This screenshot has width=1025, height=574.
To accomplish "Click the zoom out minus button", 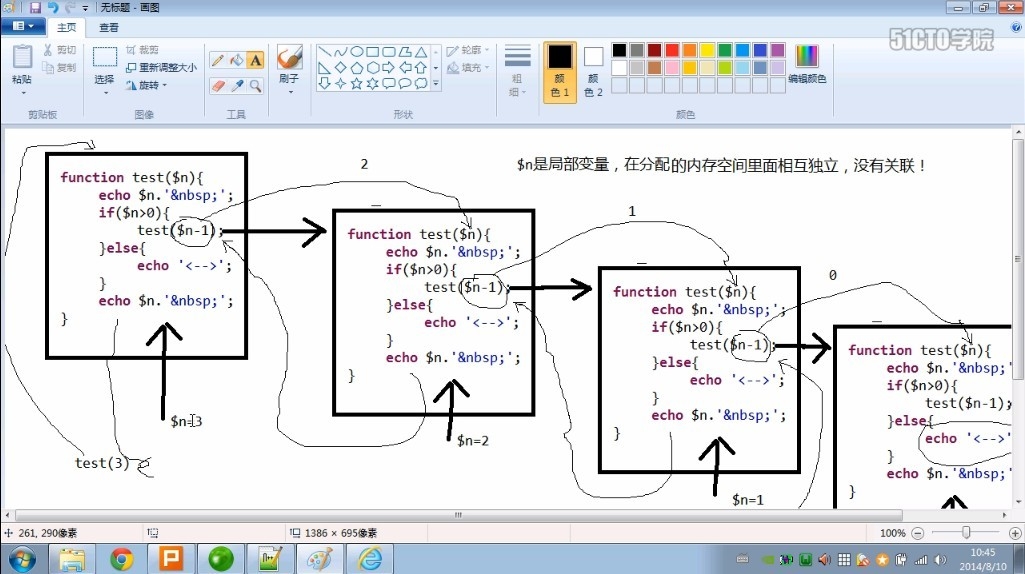I will pos(918,533).
